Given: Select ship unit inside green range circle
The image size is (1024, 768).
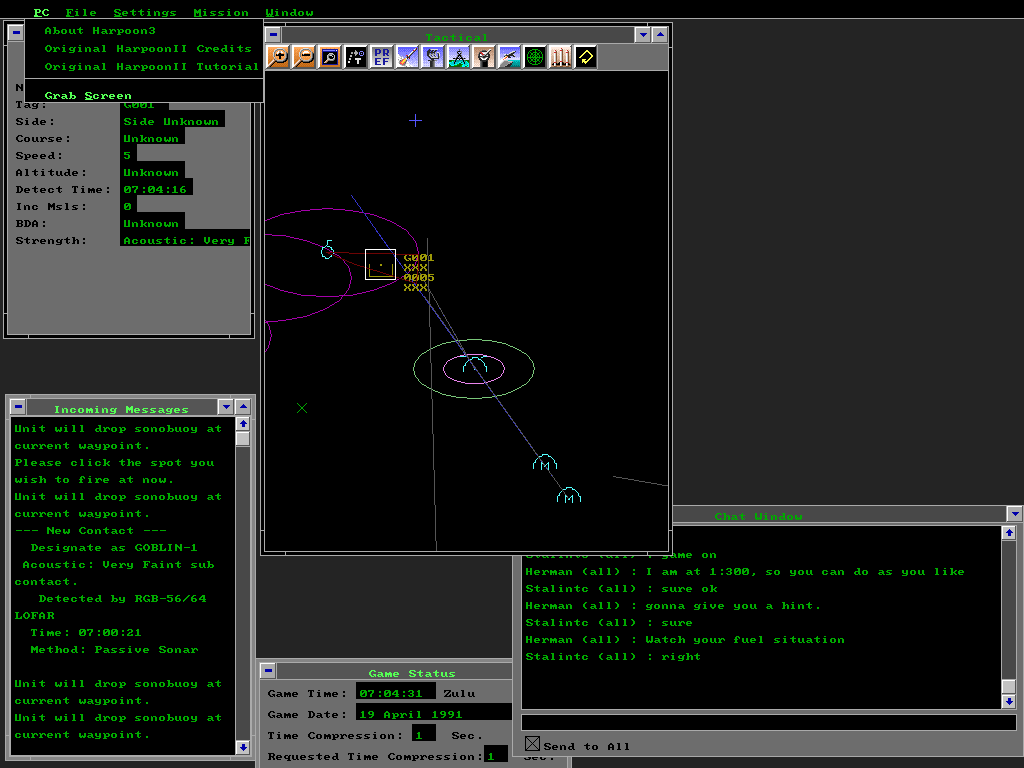Looking at the screenshot, I should coord(475,364).
